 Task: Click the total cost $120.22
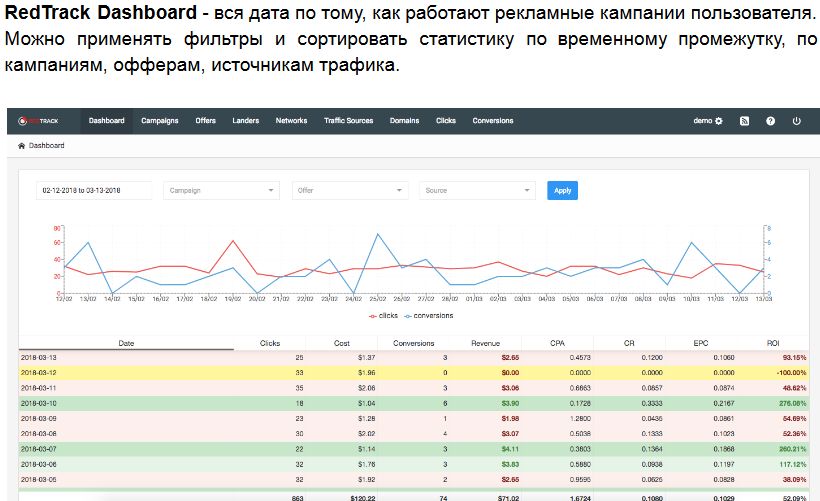(x=363, y=498)
